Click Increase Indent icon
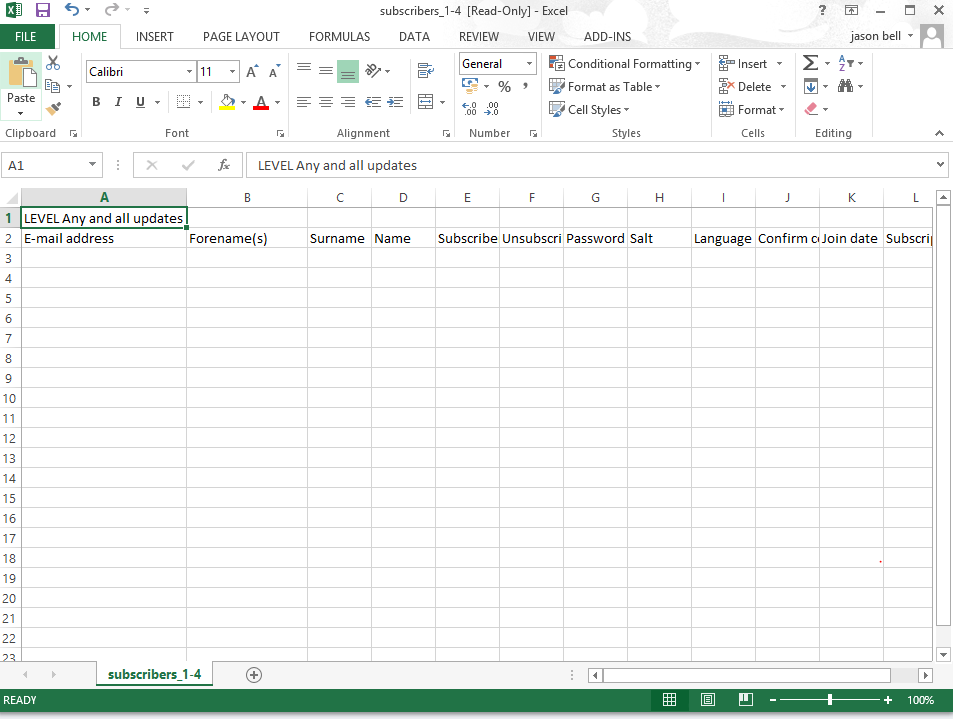The height and width of the screenshot is (719, 953). [x=395, y=101]
